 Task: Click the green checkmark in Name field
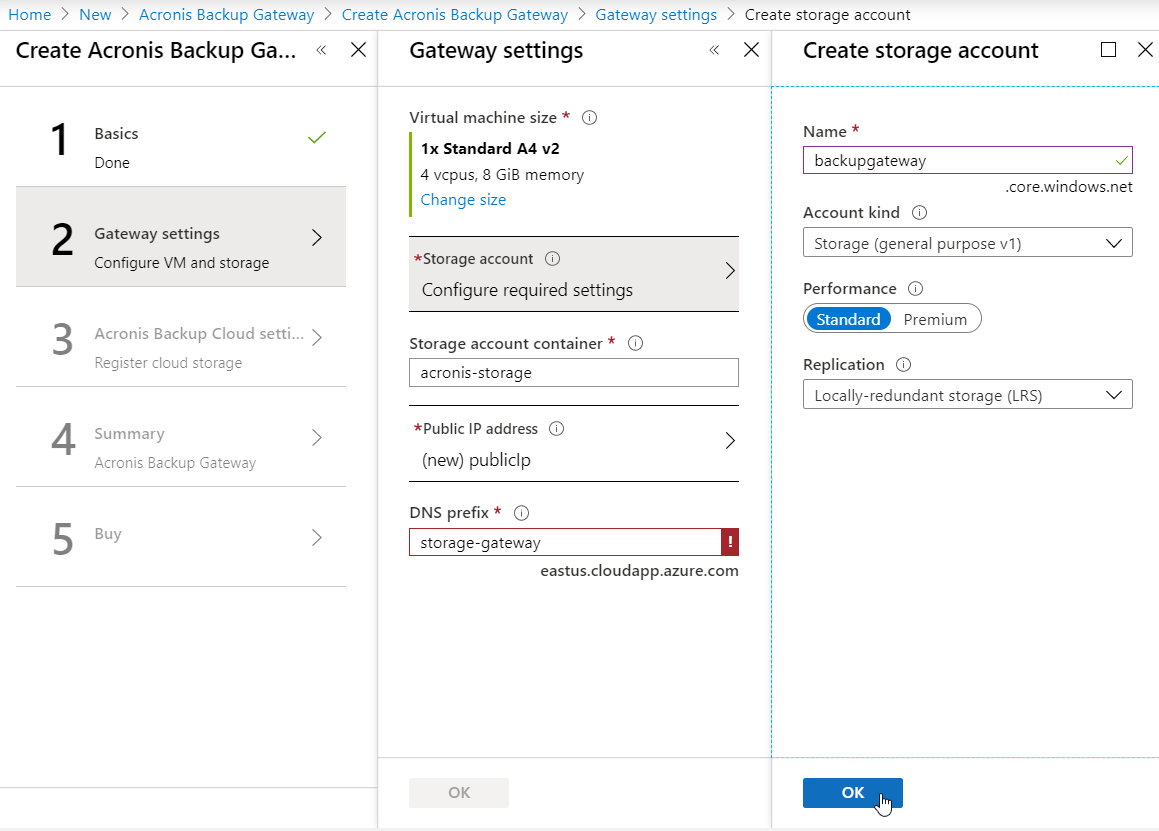(x=1121, y=160)
